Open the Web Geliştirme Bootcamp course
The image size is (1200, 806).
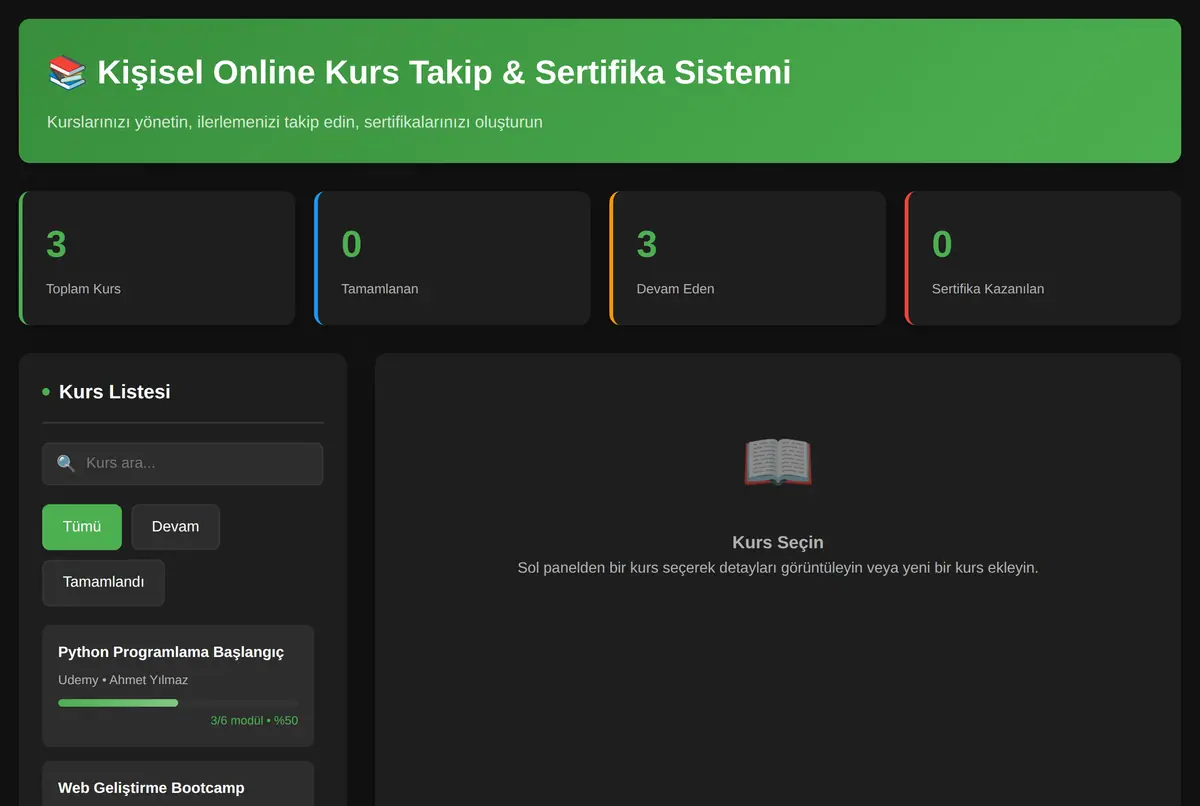(178, 784)
